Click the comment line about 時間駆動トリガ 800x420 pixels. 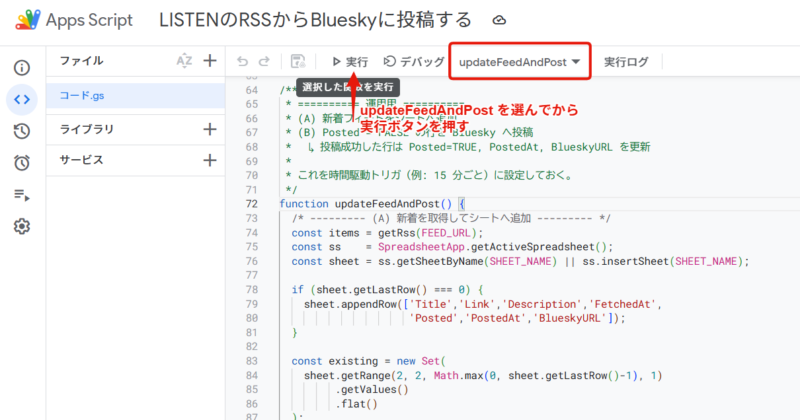pyautogui.click(x=430, y=176)
